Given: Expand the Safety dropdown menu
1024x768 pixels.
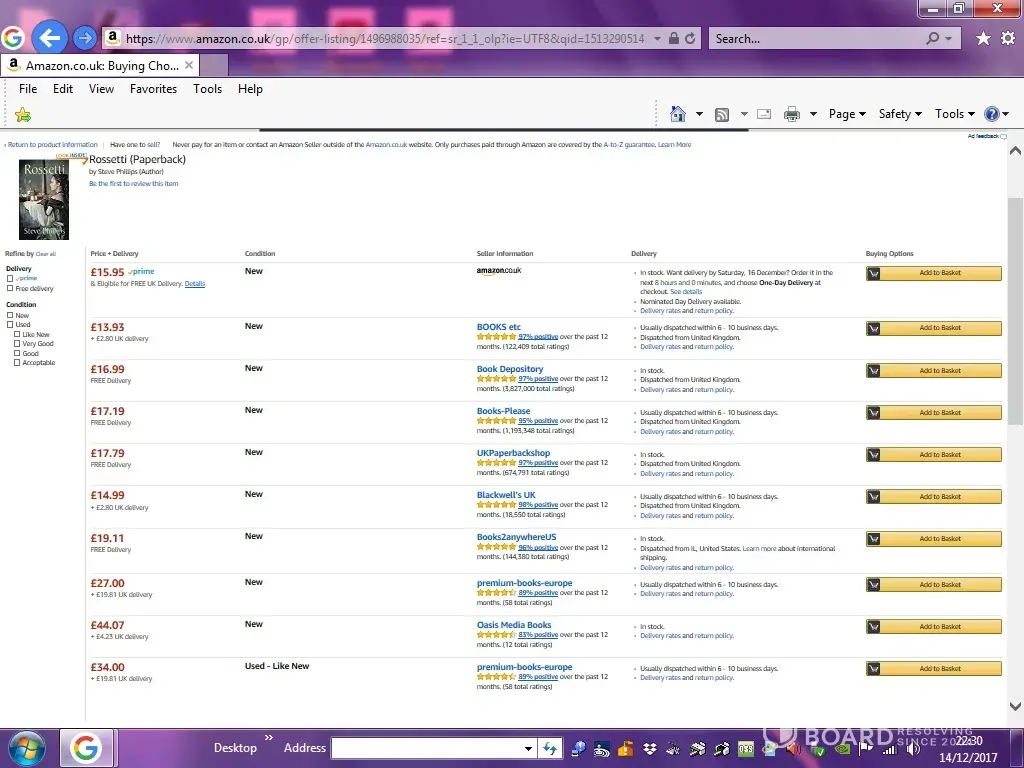Looking at the screenshot, I should tap(900, 114).
